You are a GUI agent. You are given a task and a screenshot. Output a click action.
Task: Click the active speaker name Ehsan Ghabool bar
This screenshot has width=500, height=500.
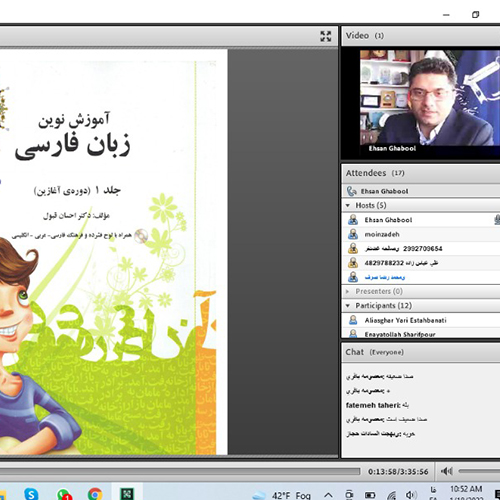tap(421, 191)
